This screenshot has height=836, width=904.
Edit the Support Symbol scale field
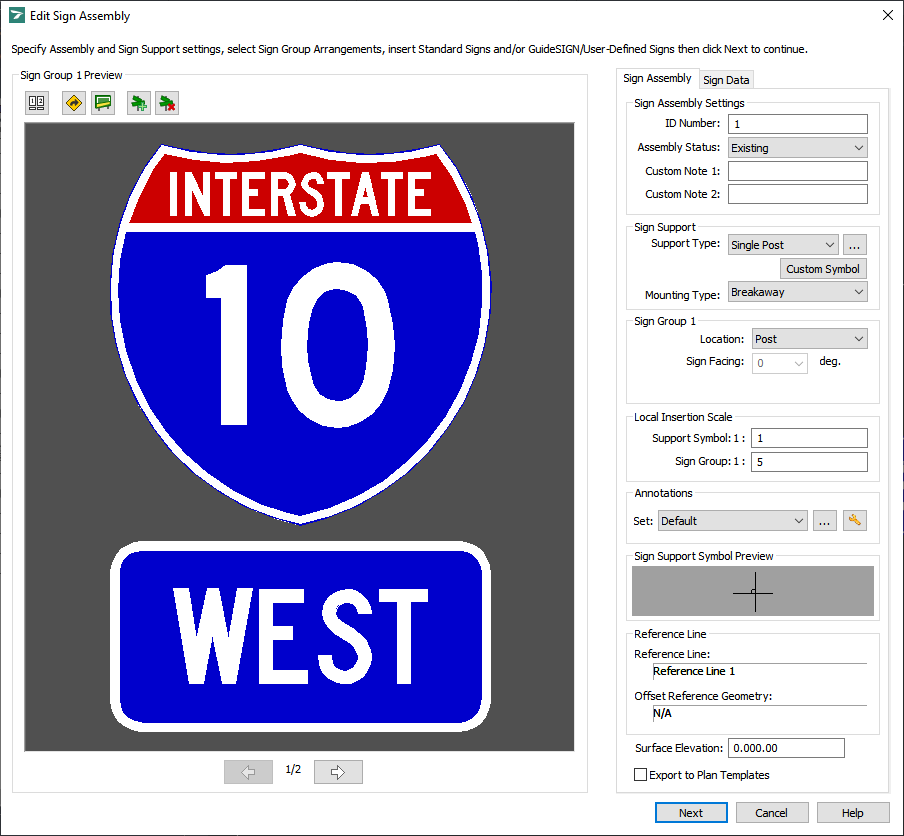[809, 438]
